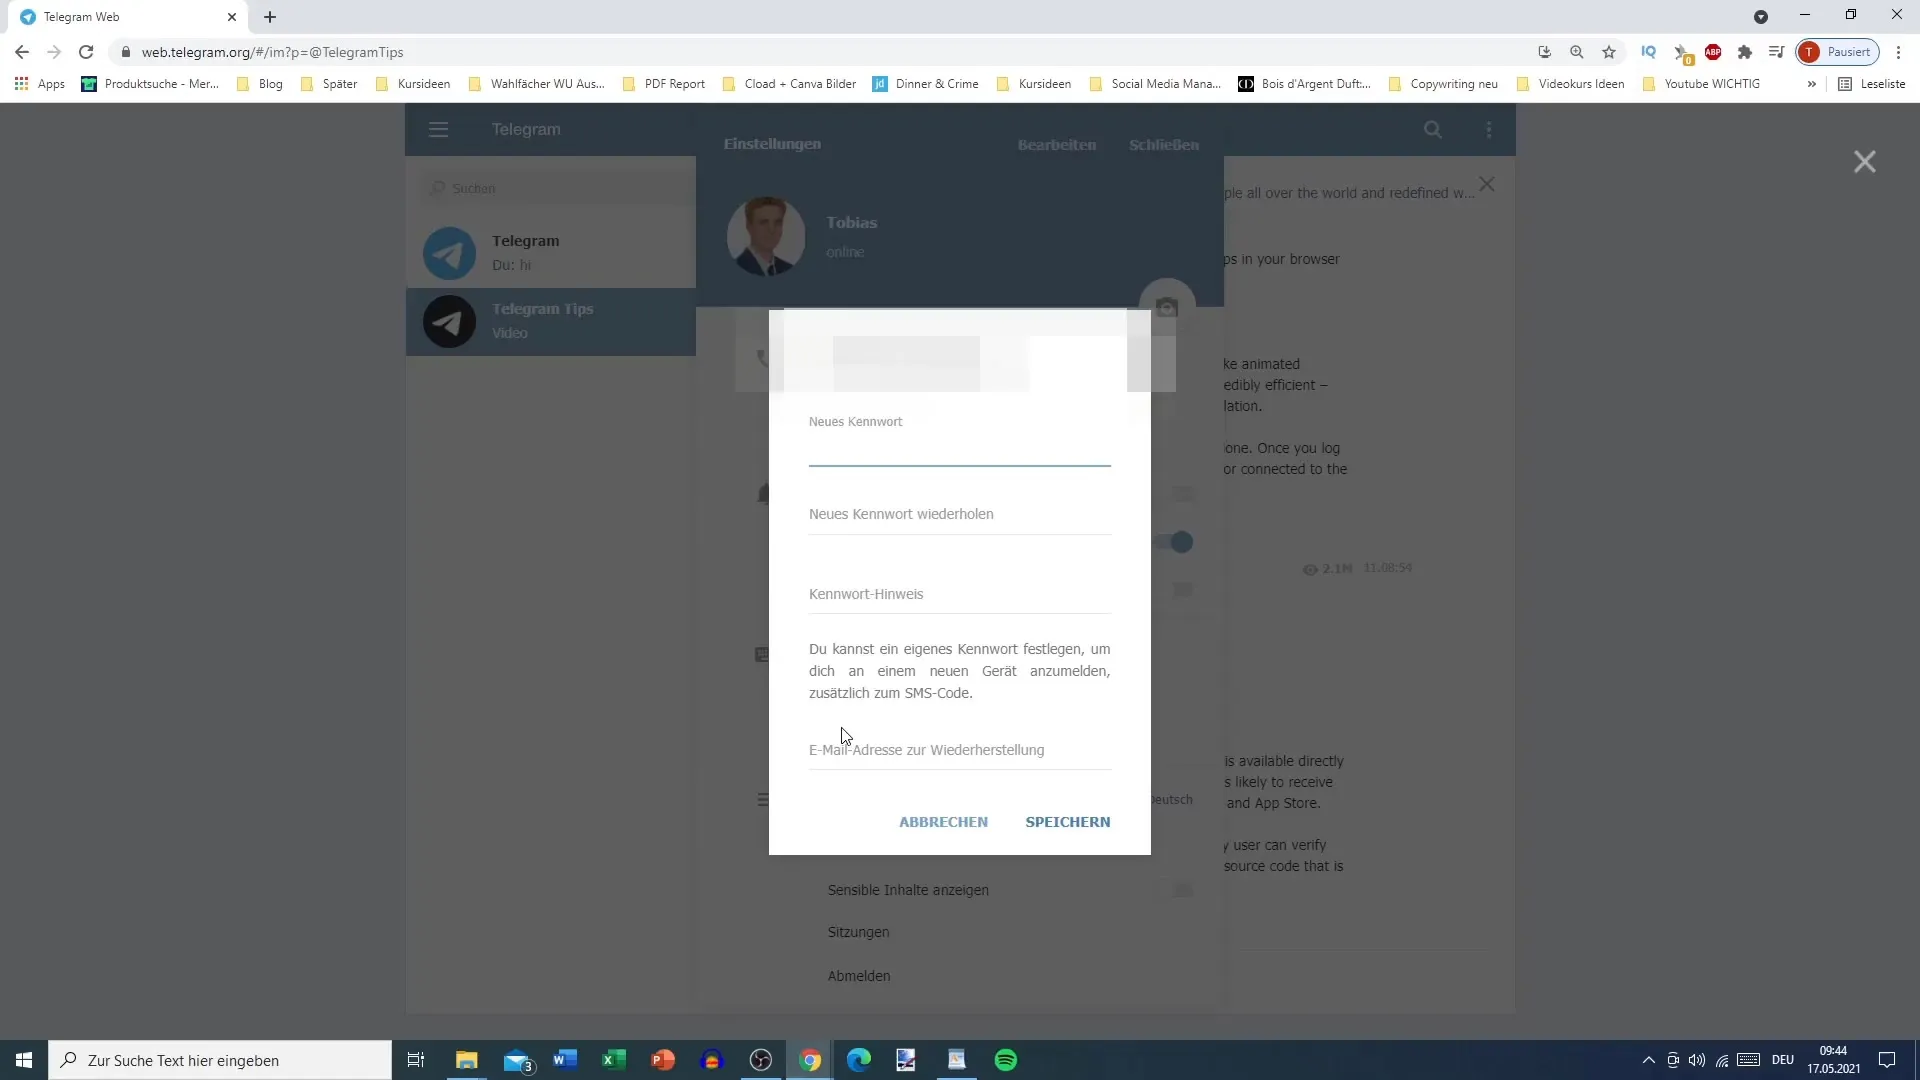The height and width of the screenshot is (1080, 1920).
Task: Open Microsoft Edge from taskbar
Action: (x=859, y=1060)
